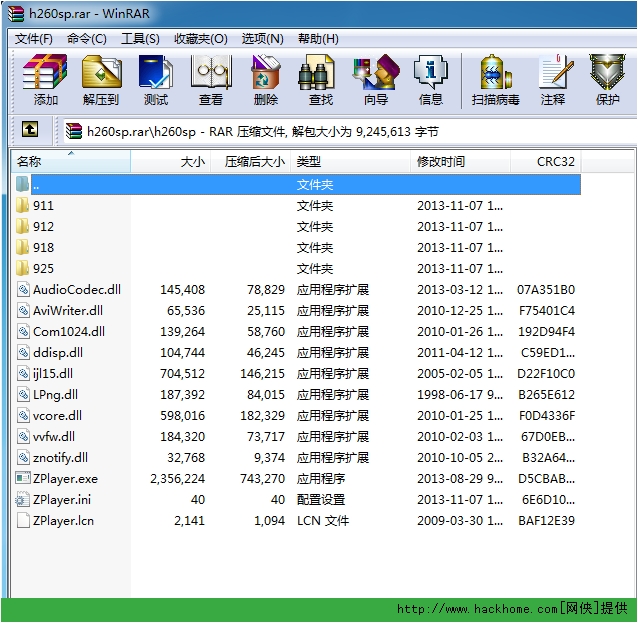
Task: Click the AudioCodec.dll file icon
Action: point(23,289)
